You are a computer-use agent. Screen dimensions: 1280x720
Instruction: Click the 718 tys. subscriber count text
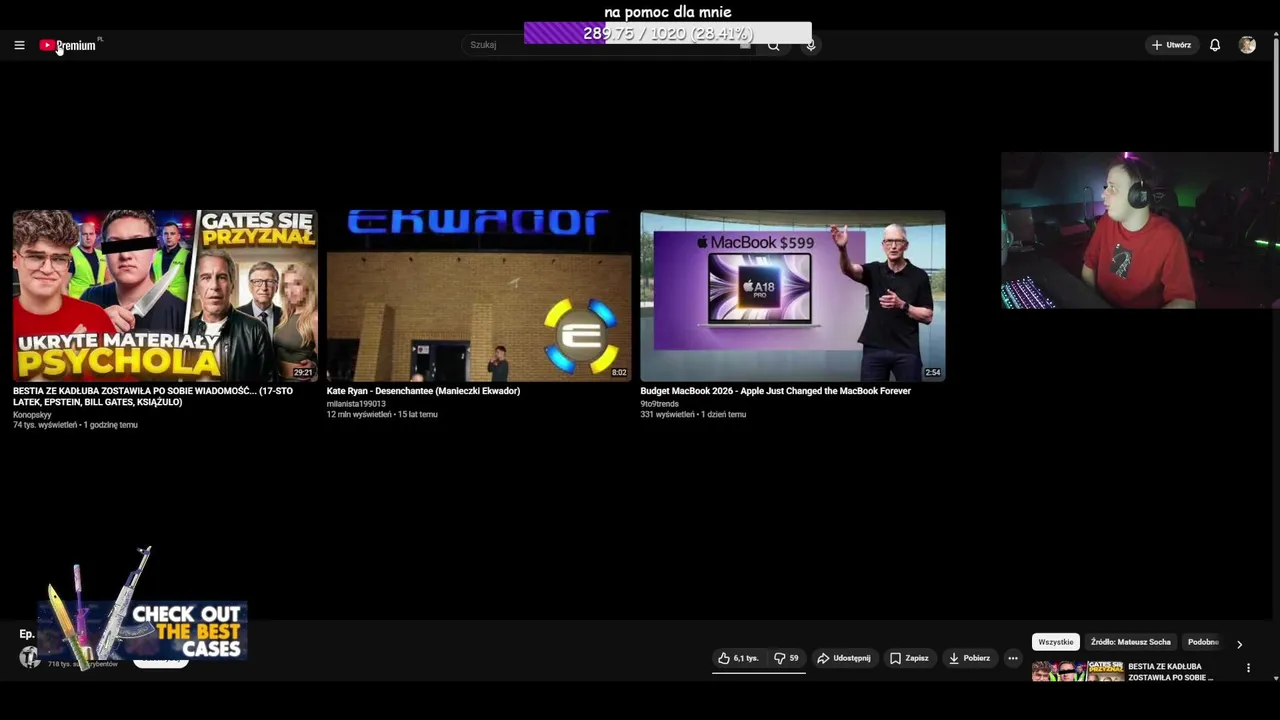click(83, 664)
